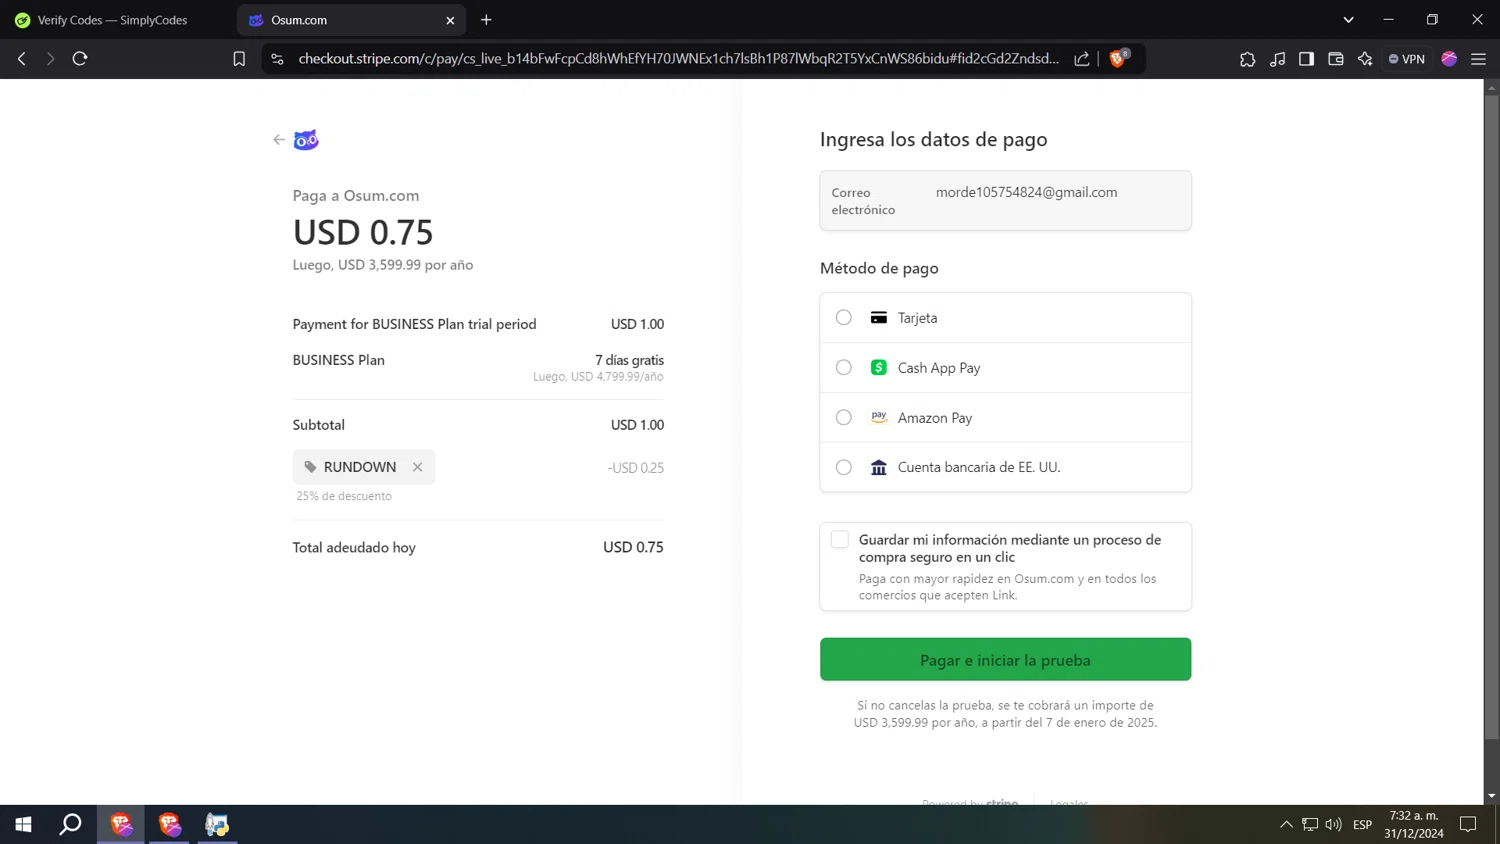Open the taskbar clock and calendar

coord(1414,824)
